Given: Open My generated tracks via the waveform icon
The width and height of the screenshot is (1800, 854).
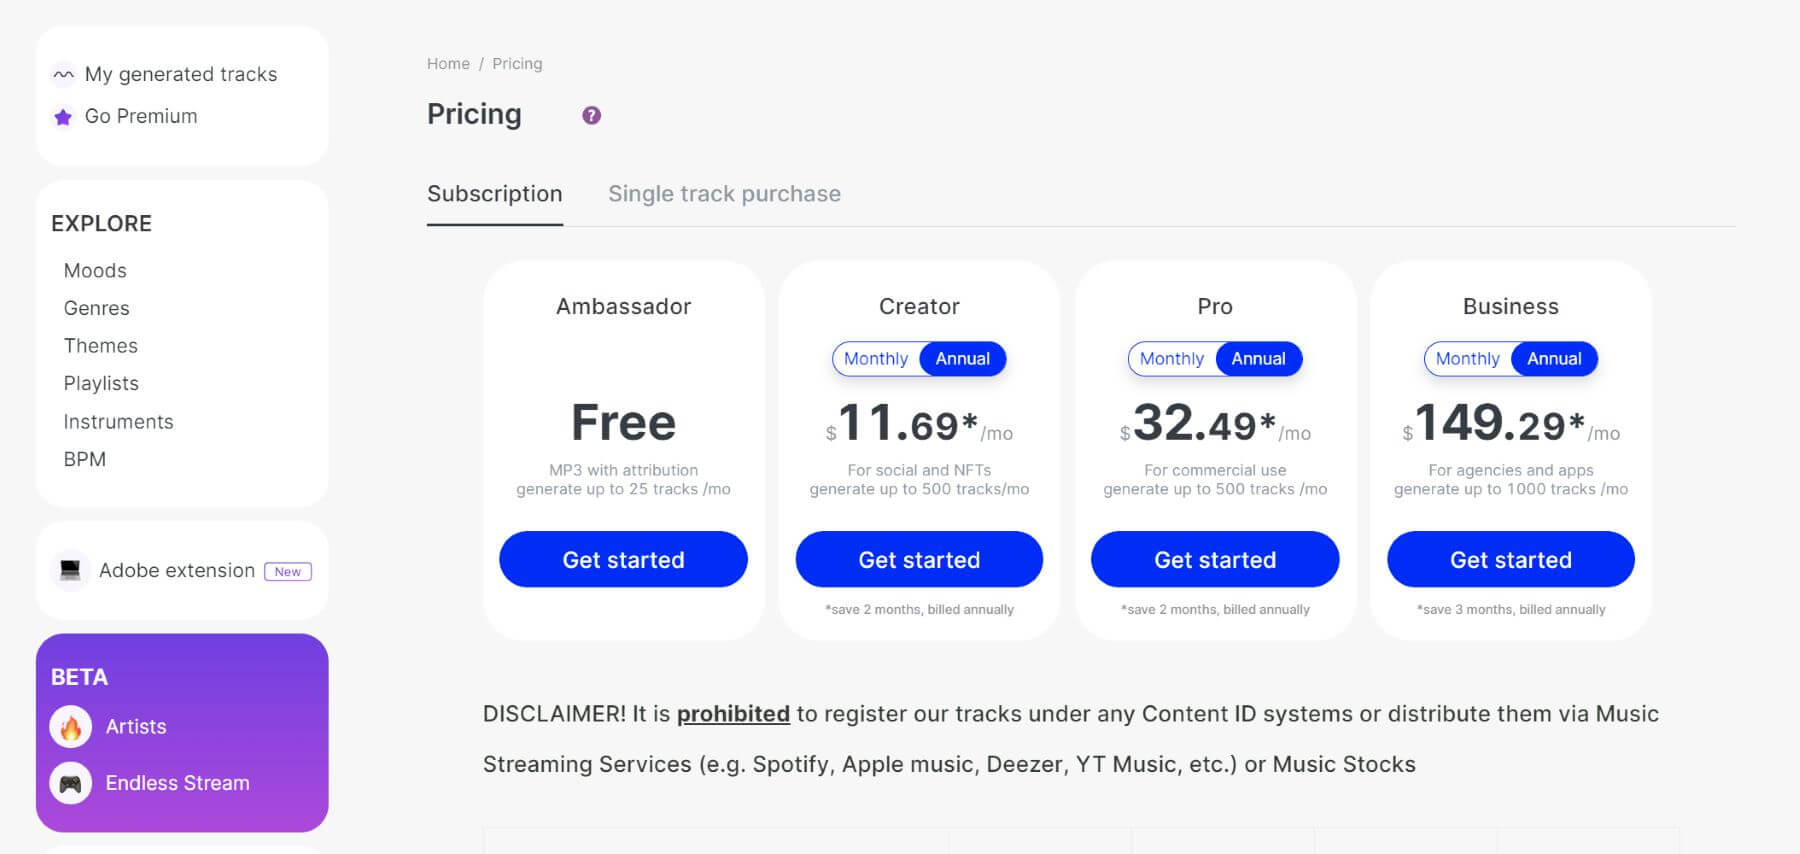Looking at the screenshot, I should pos(63,73).
